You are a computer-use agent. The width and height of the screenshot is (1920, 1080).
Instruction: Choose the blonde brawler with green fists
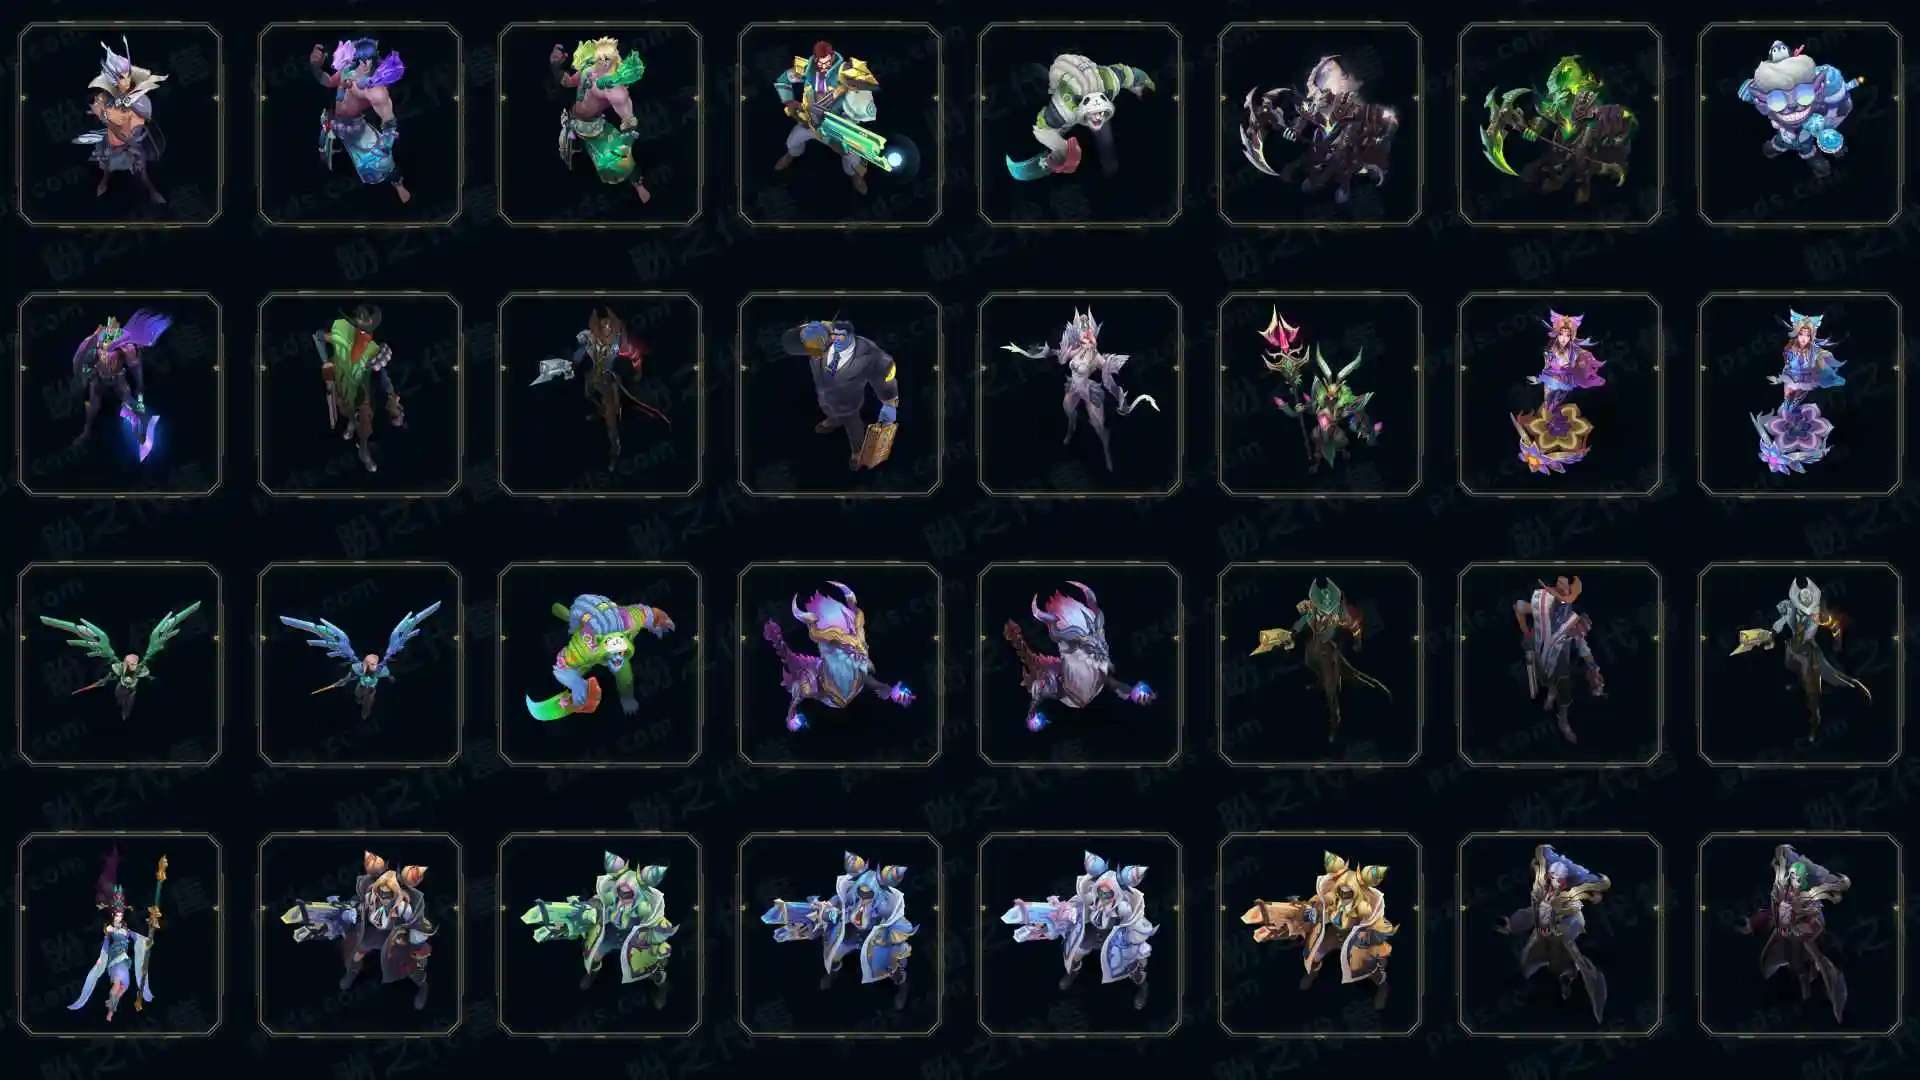600,124
